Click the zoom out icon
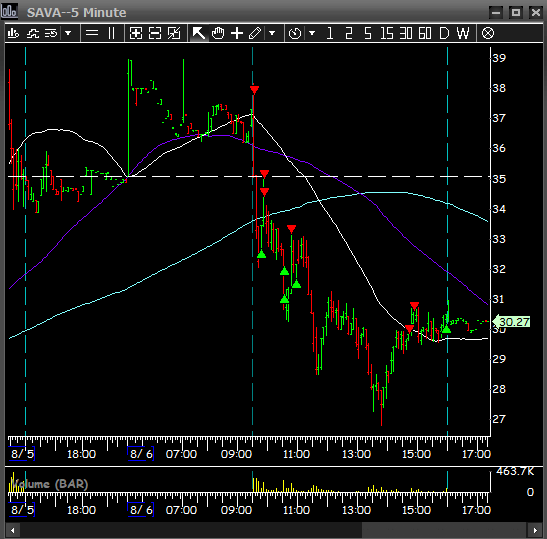This screenshot has width=547, height=539. click(155, 33)
